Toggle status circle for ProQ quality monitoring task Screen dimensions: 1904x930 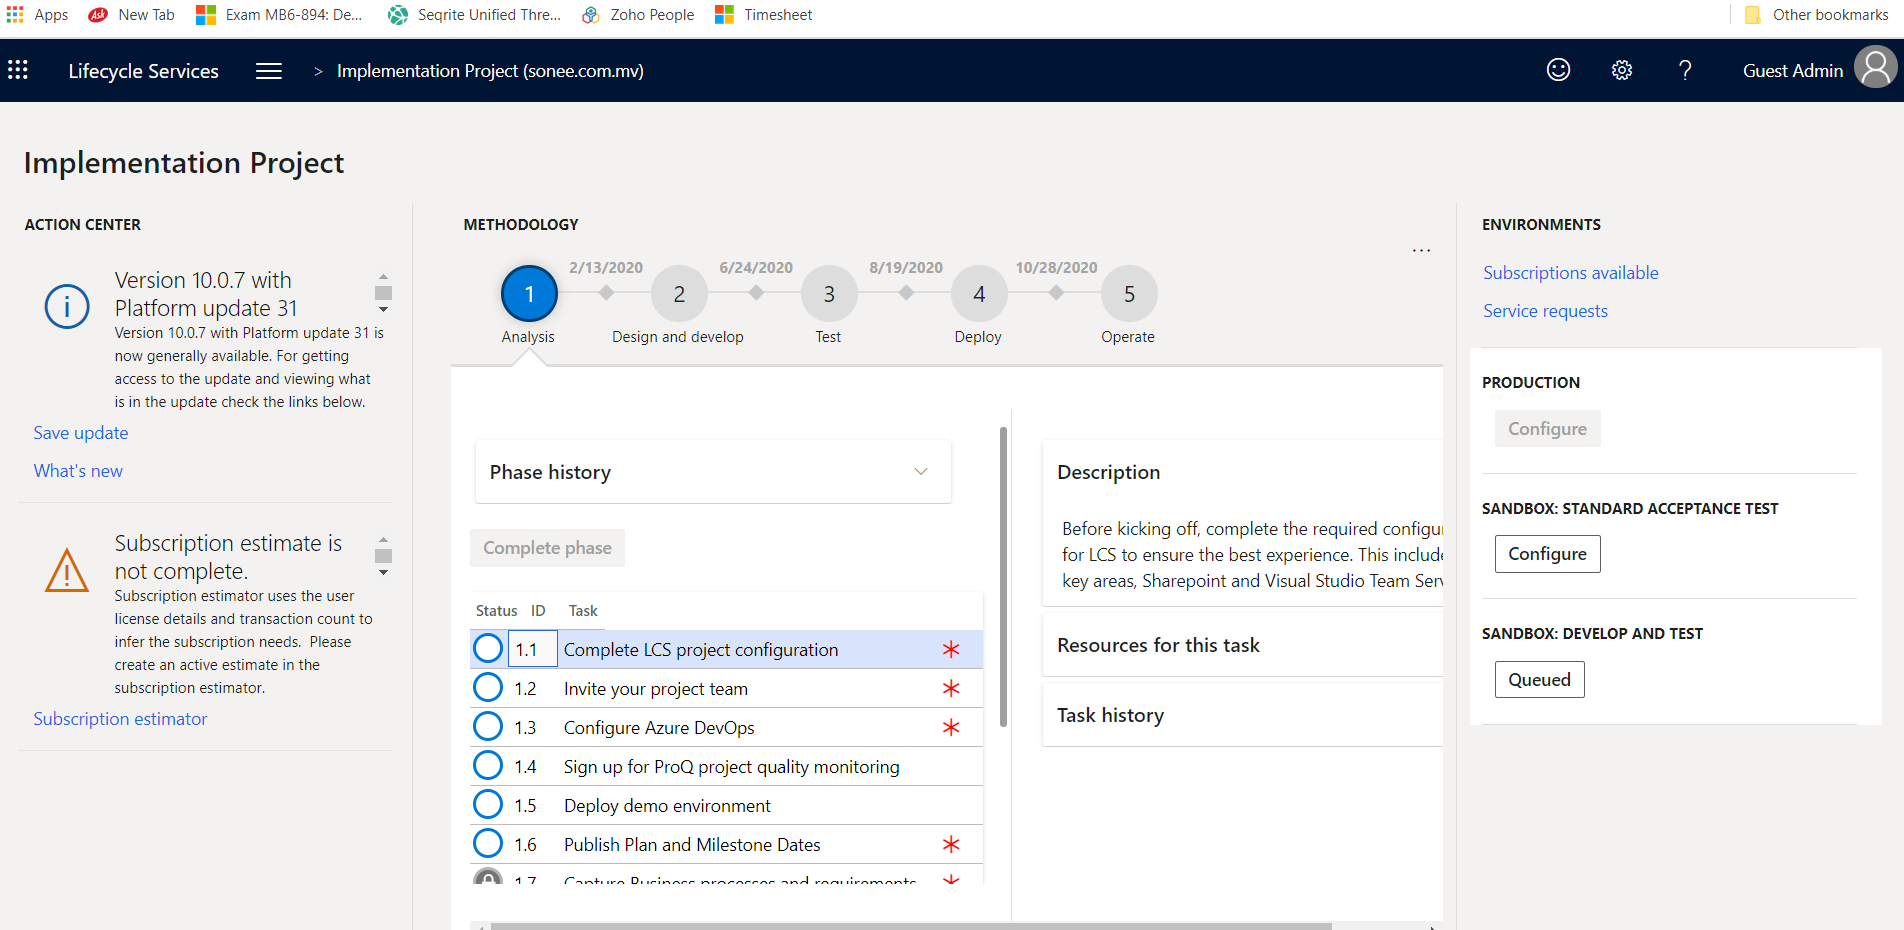coord(488,766)
